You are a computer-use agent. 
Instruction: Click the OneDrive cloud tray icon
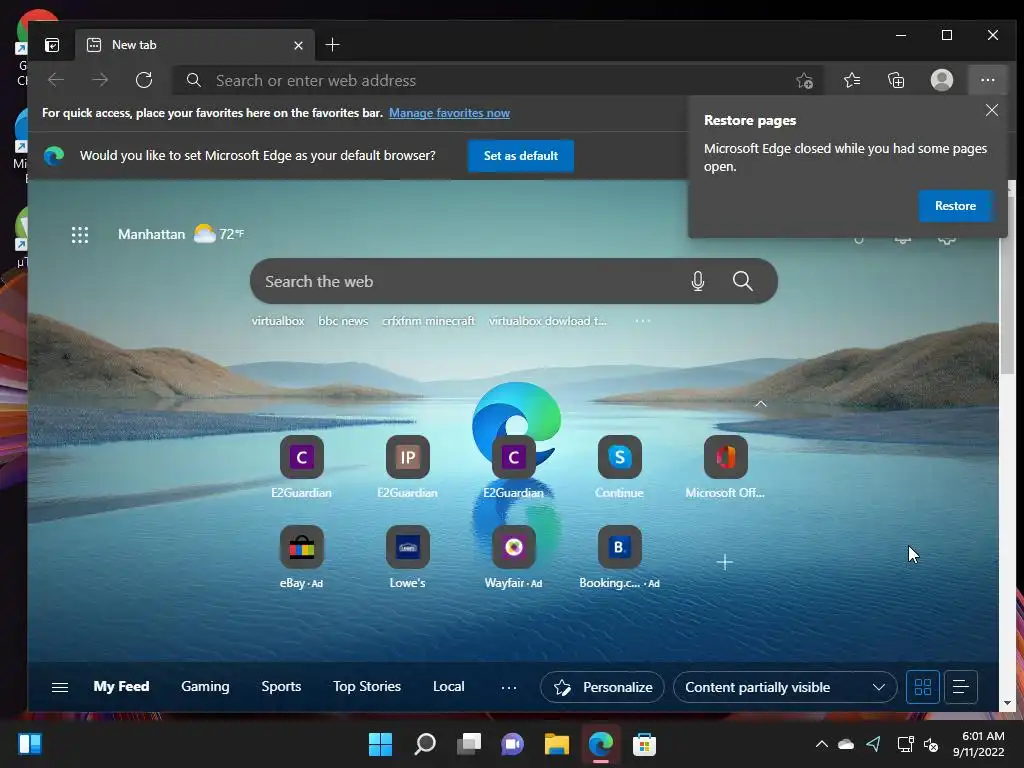[846, 744]
